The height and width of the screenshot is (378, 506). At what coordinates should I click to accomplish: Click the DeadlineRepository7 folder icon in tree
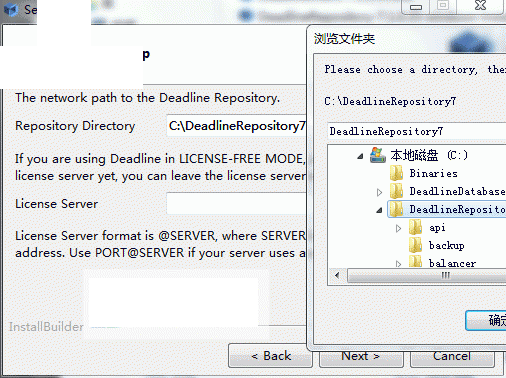[x=396, y=209]
